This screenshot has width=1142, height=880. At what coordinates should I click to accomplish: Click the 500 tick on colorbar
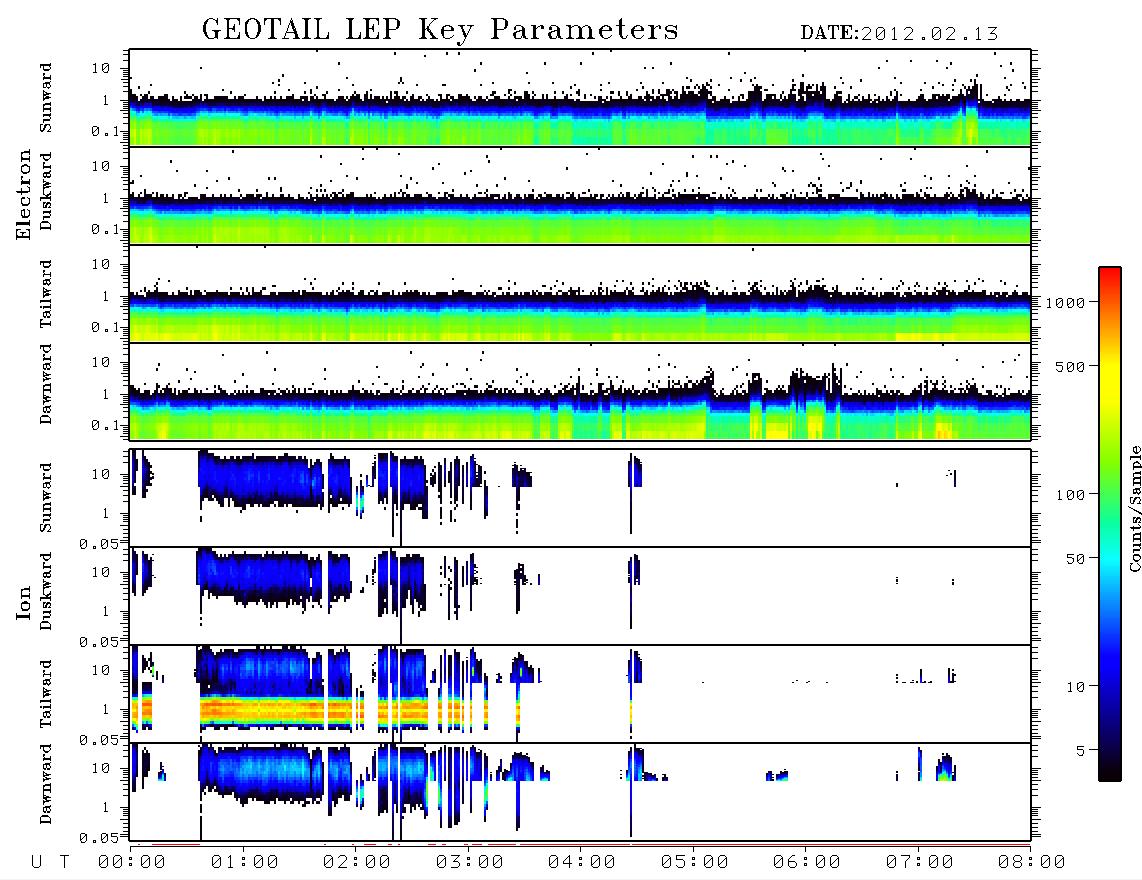1070,366
